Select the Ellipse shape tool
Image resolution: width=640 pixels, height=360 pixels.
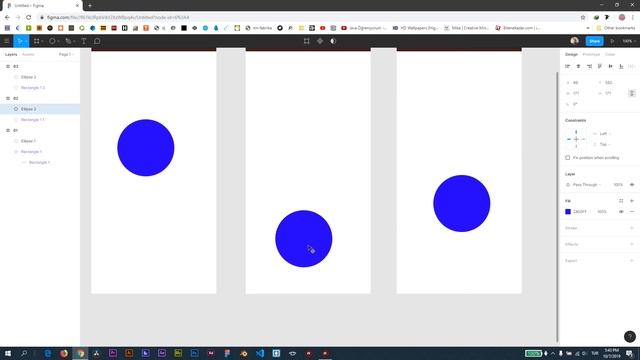tap(52, 41)
